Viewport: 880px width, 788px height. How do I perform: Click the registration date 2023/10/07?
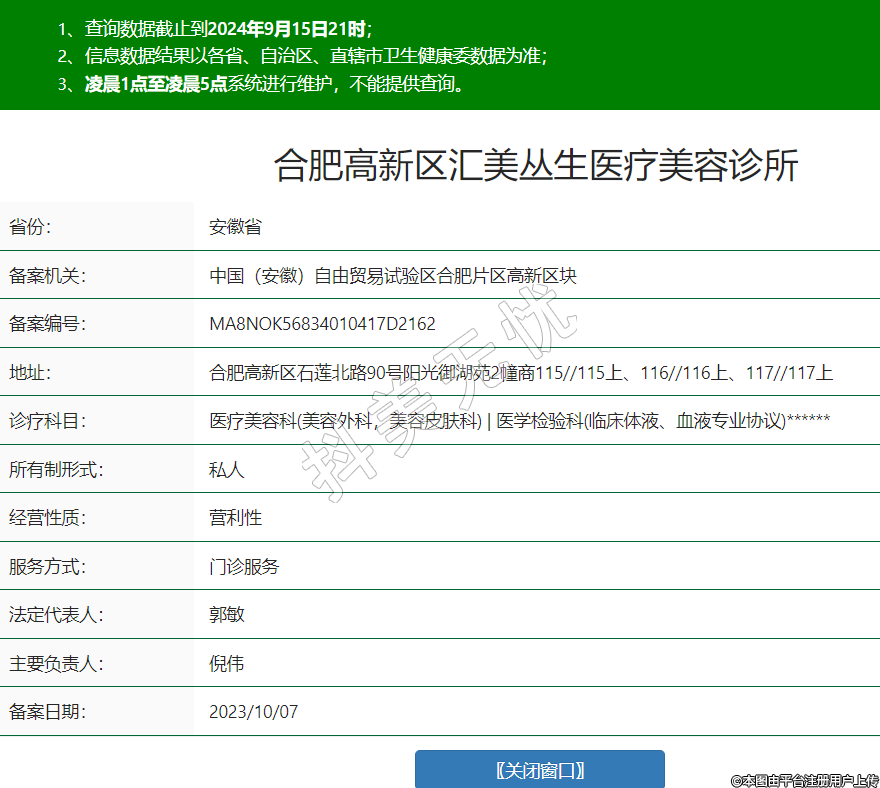coord(253,712)
